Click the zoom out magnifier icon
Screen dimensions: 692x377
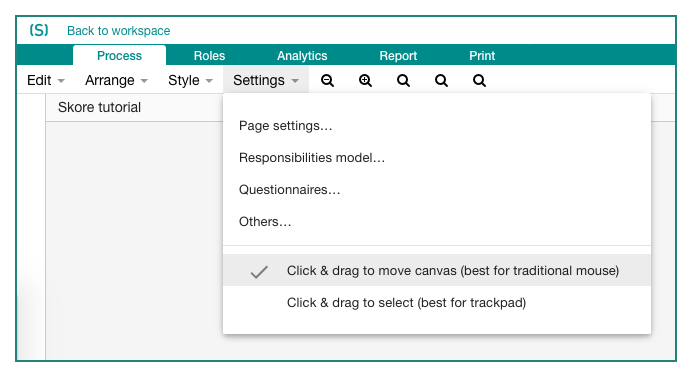(327, 80)
